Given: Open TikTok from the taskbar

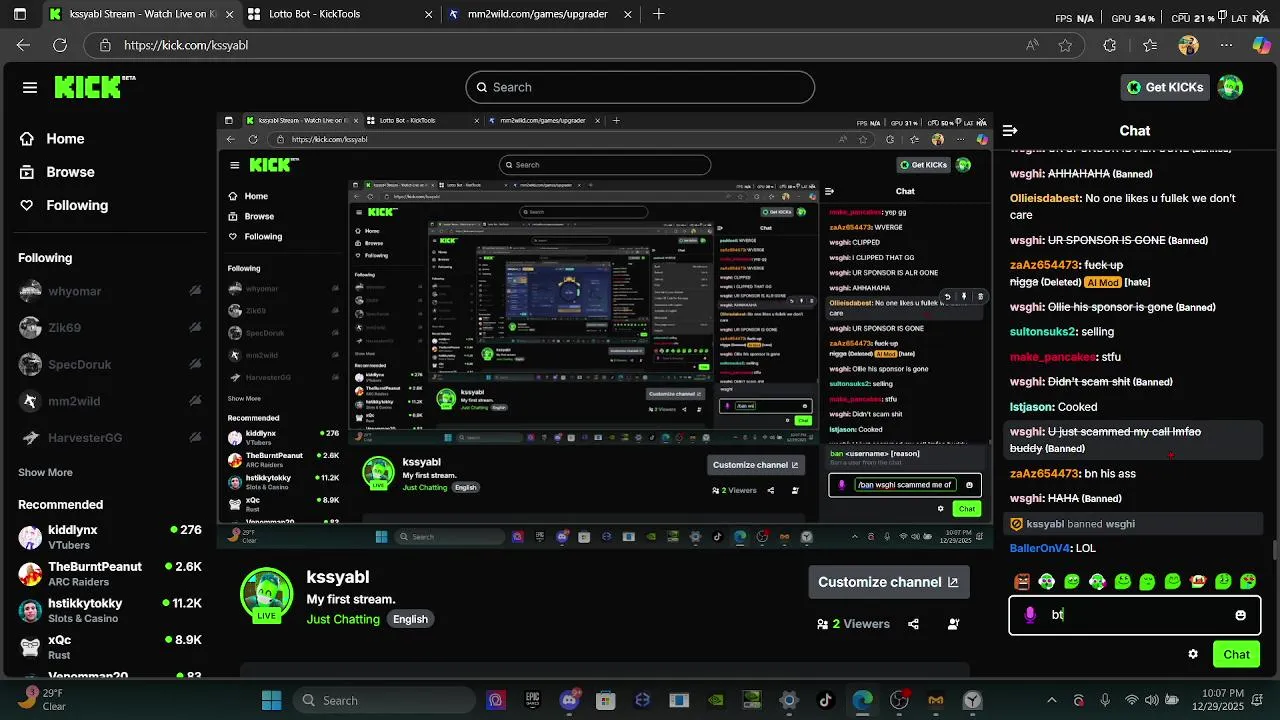Looking at the screenshot, I should click(x=826, y=700).
